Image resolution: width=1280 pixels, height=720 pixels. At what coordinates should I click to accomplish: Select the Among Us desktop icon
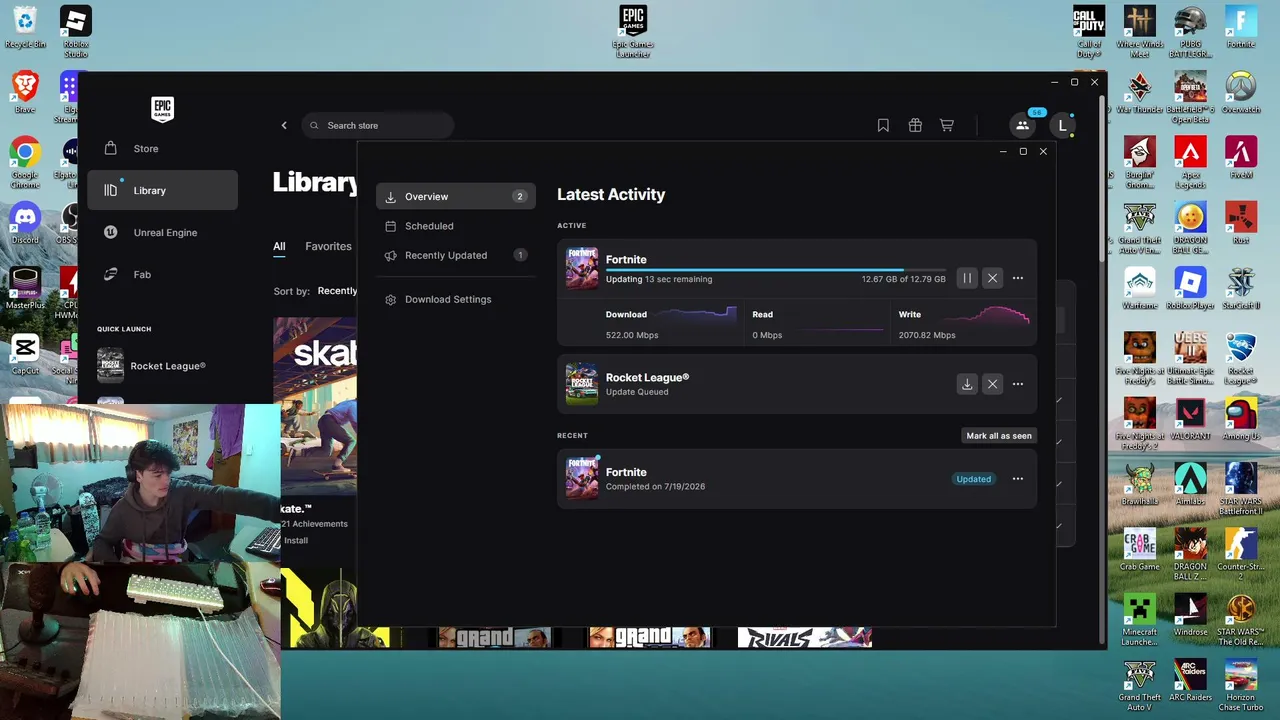[1241, 420]
